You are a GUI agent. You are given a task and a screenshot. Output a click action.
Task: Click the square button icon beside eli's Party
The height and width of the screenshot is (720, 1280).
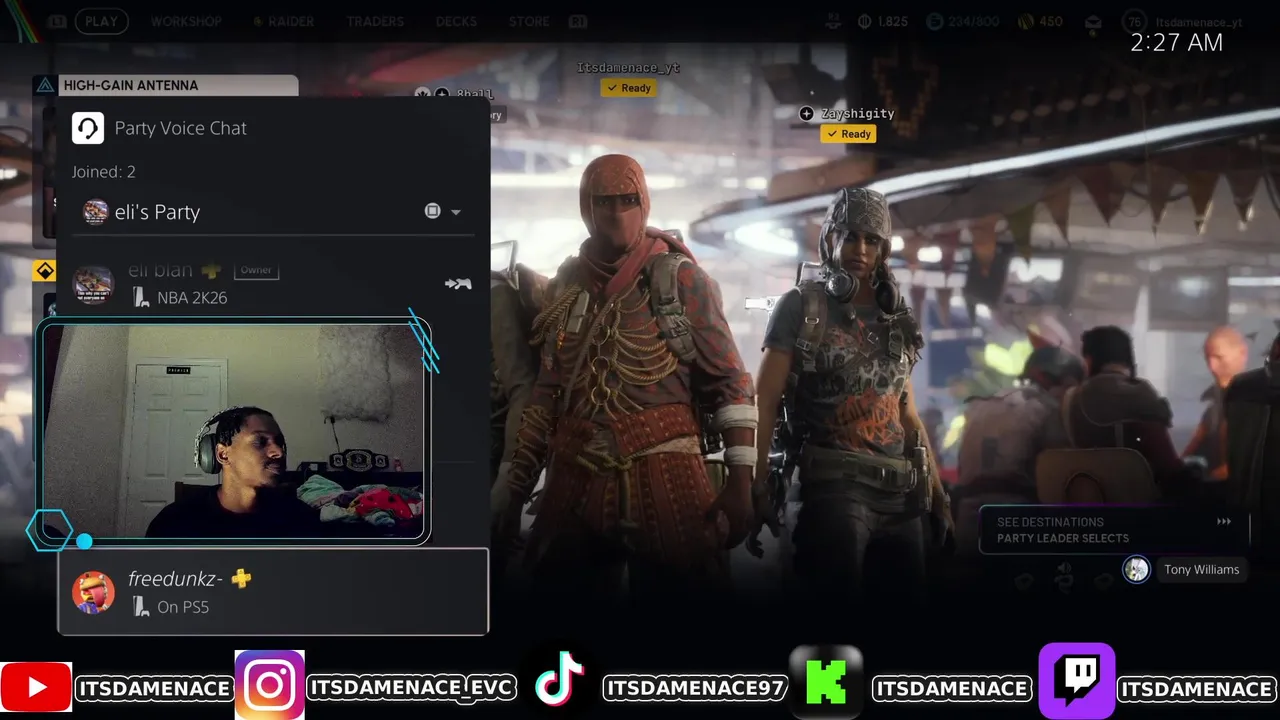click(x=432, y=211)
